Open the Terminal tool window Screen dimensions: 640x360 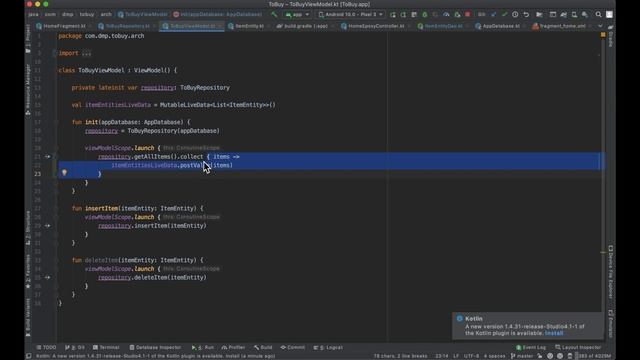click(106, 347)
